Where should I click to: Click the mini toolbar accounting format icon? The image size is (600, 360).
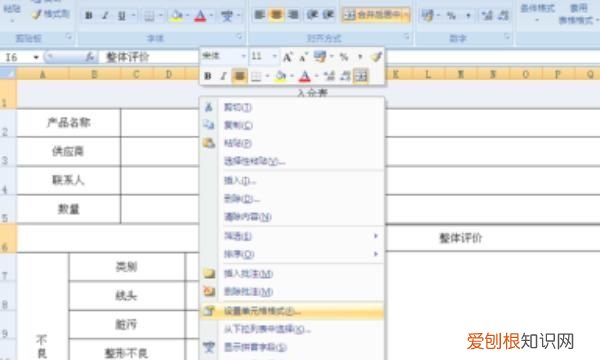point(320,57)
